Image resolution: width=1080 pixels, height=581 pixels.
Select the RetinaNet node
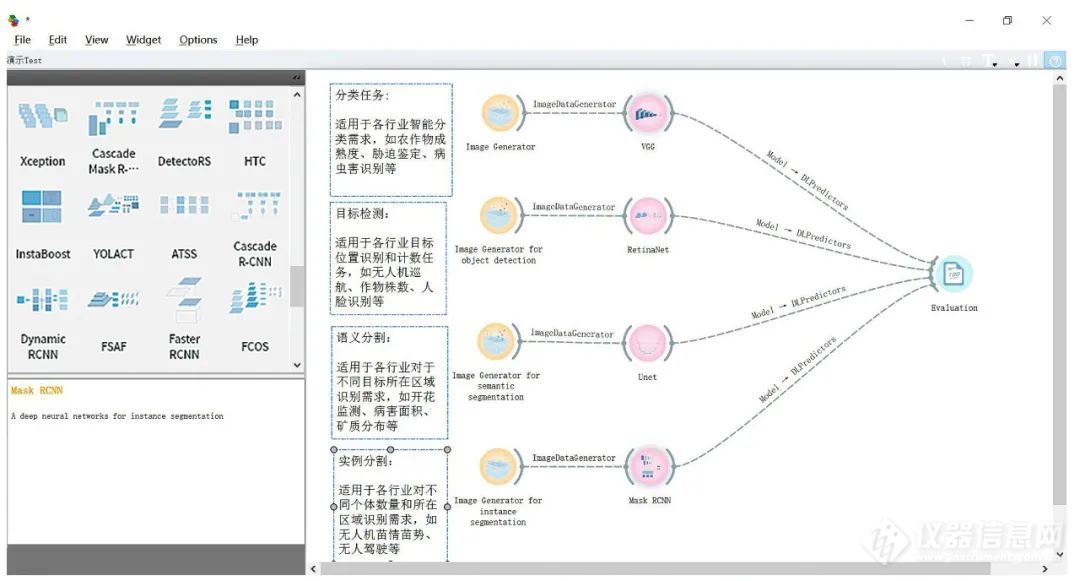(648, 216)
